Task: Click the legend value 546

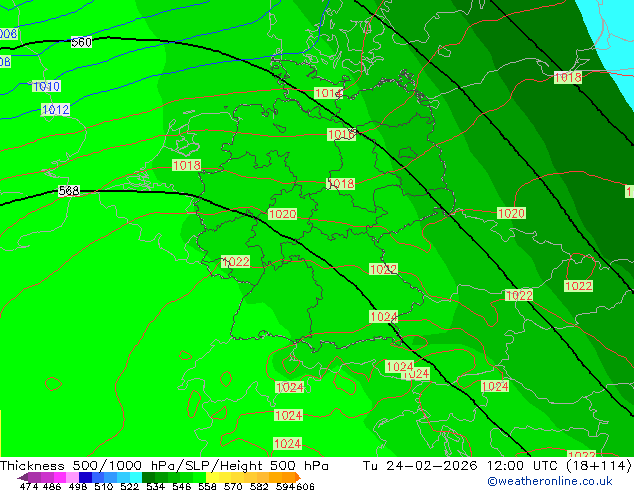Action: point(182,486)
